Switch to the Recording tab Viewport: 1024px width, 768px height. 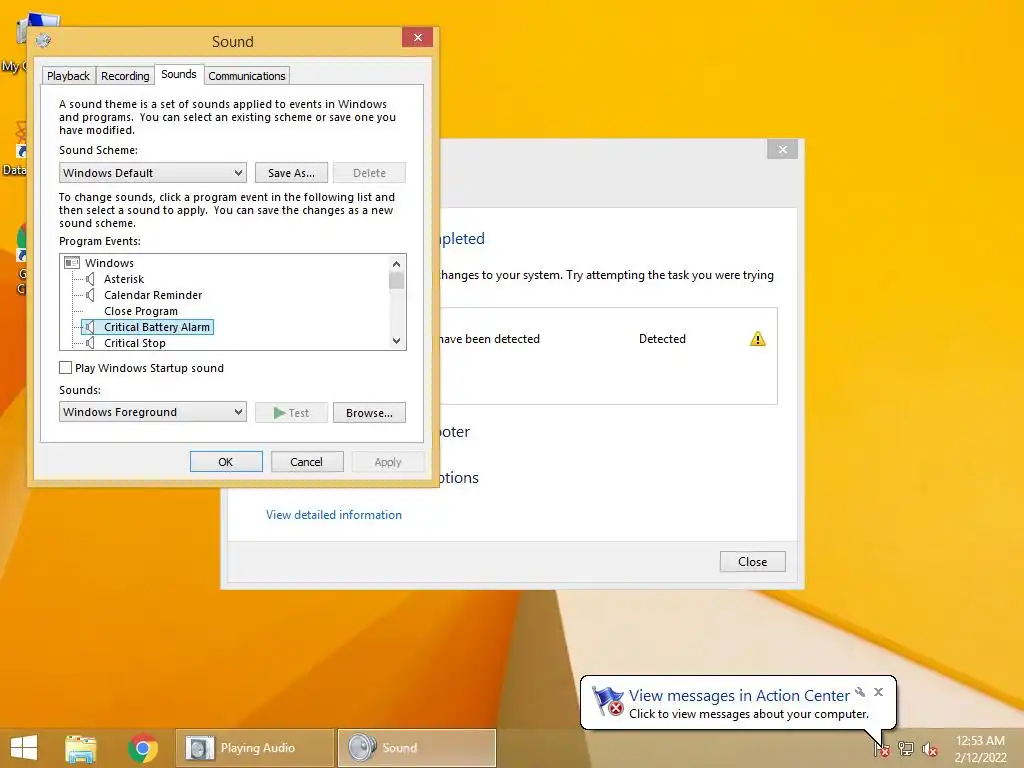[125, 76]
